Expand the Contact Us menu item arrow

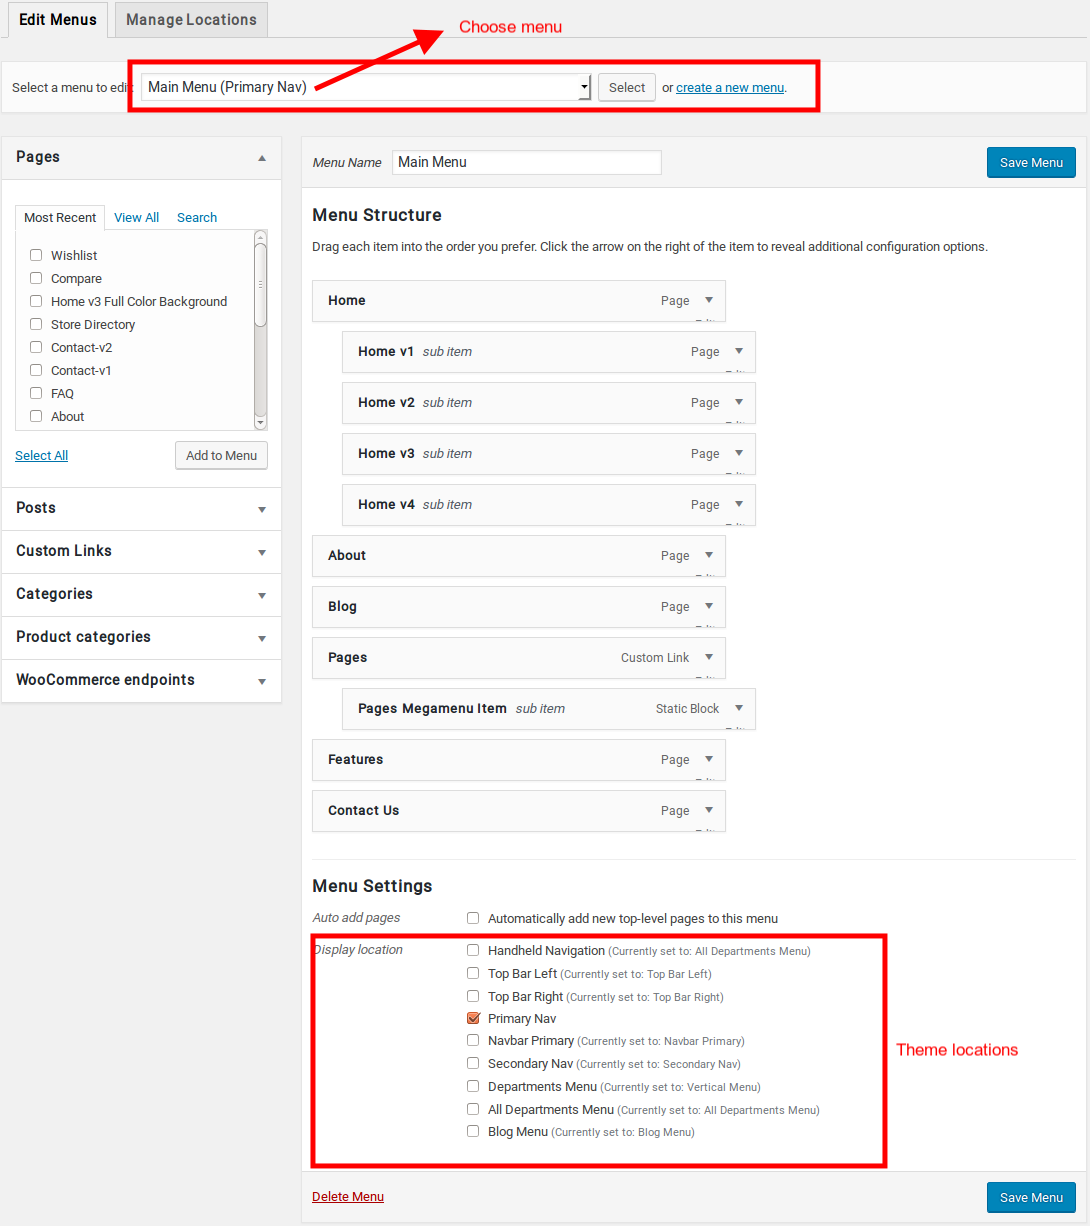[x=709, y=810]
